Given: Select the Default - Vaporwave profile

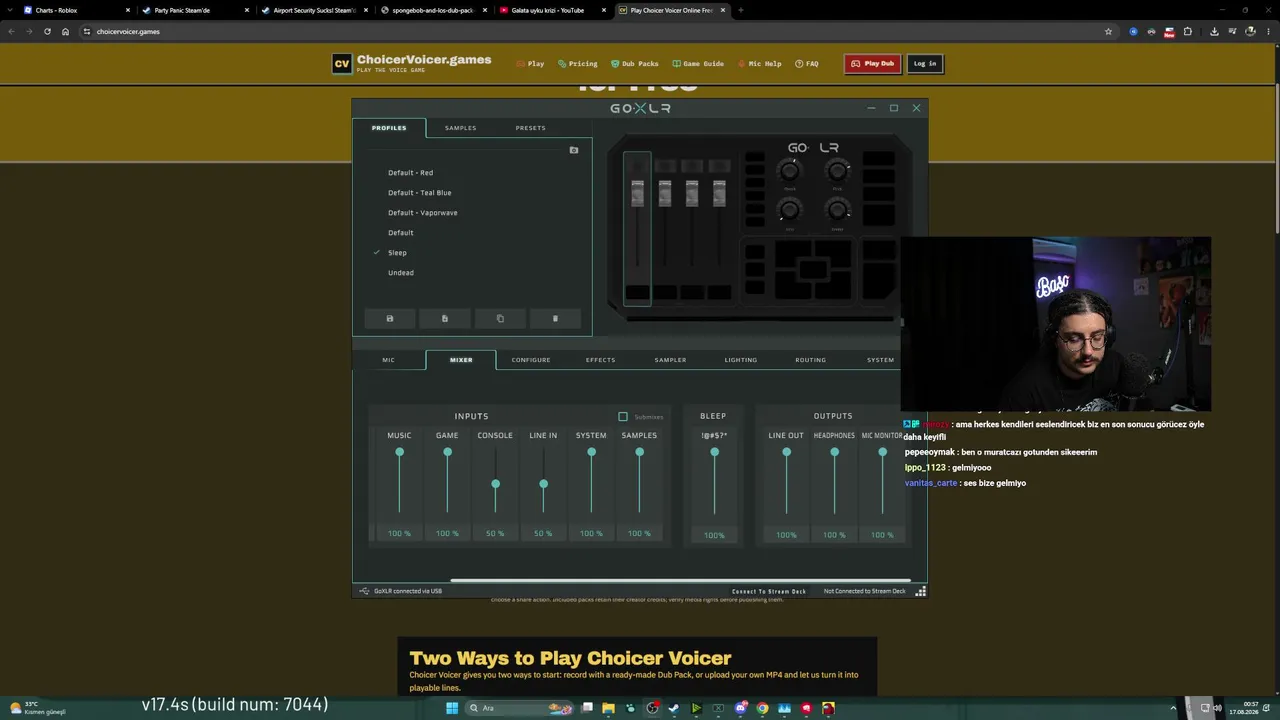Looking at the screenshot, I should pyautogui.click(x=422, y=213).
